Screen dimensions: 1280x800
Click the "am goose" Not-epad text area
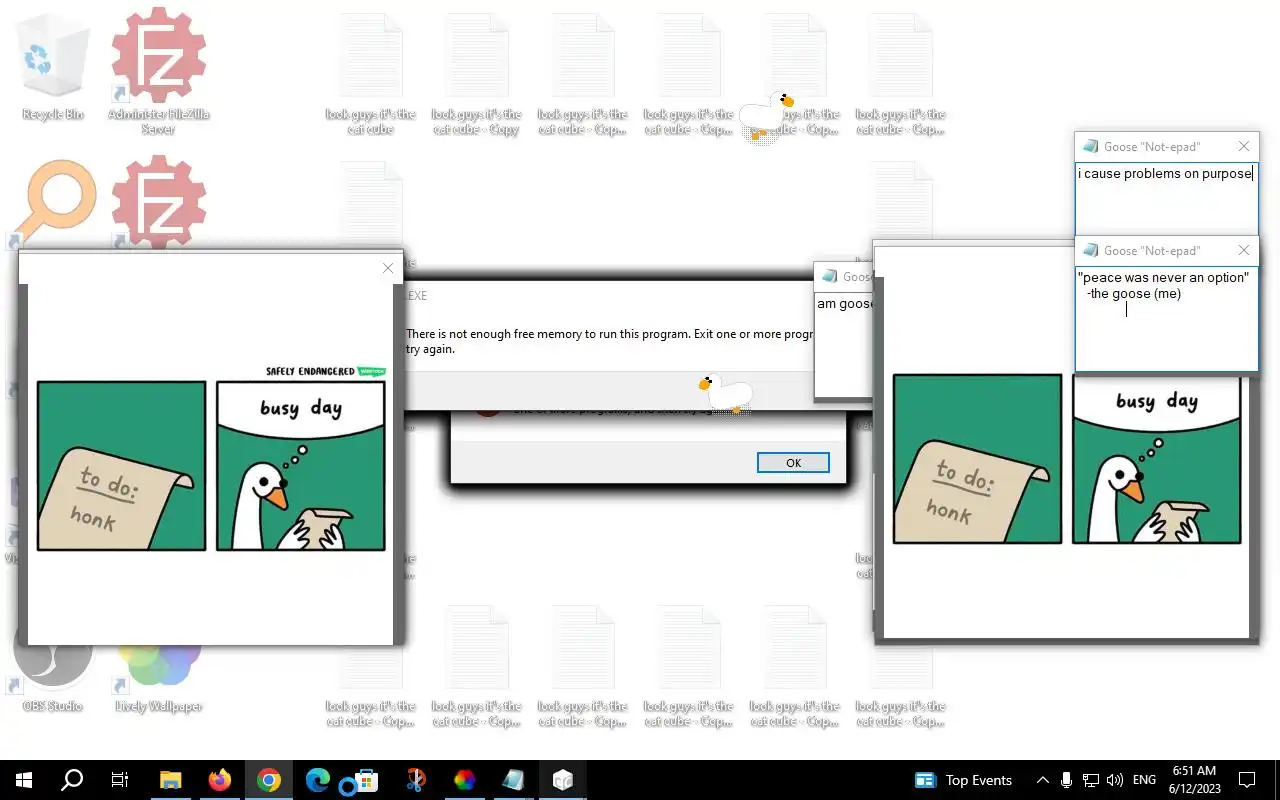point(845,345)
